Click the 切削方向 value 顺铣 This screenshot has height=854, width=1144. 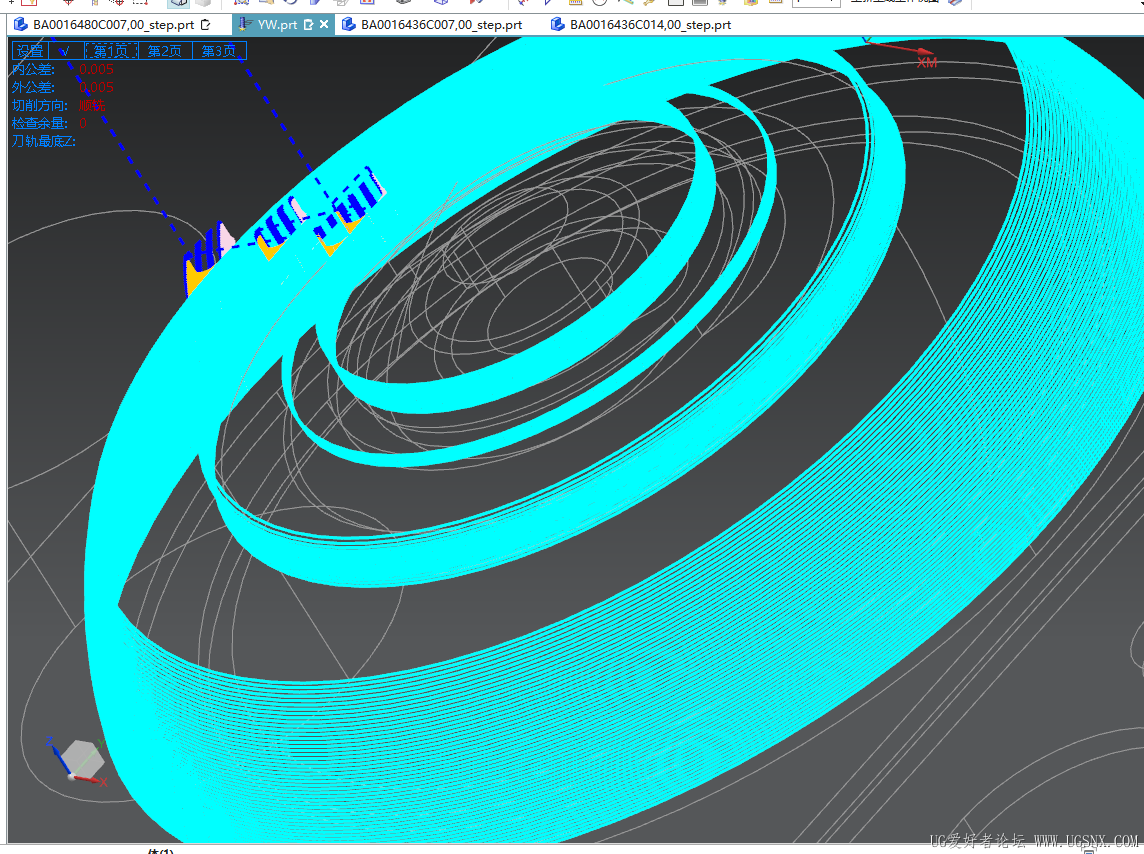(x=92, y=106)
